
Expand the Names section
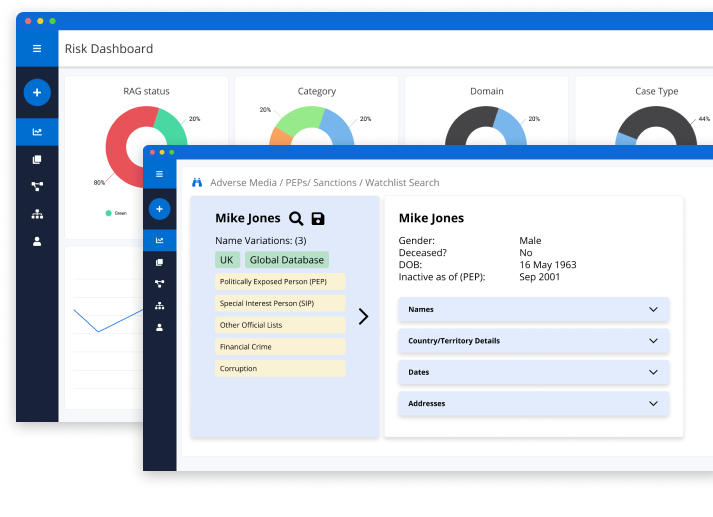tap(533, 310)
